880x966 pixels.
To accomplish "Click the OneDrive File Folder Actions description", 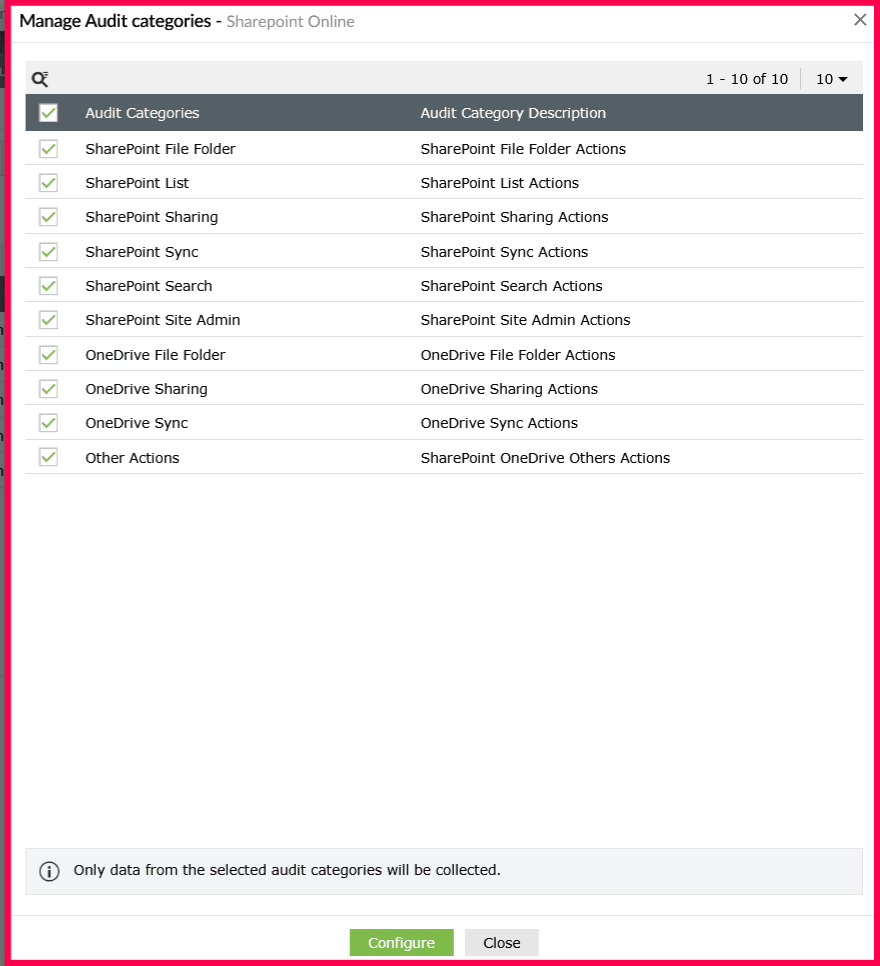I will (x=518, y=355).
